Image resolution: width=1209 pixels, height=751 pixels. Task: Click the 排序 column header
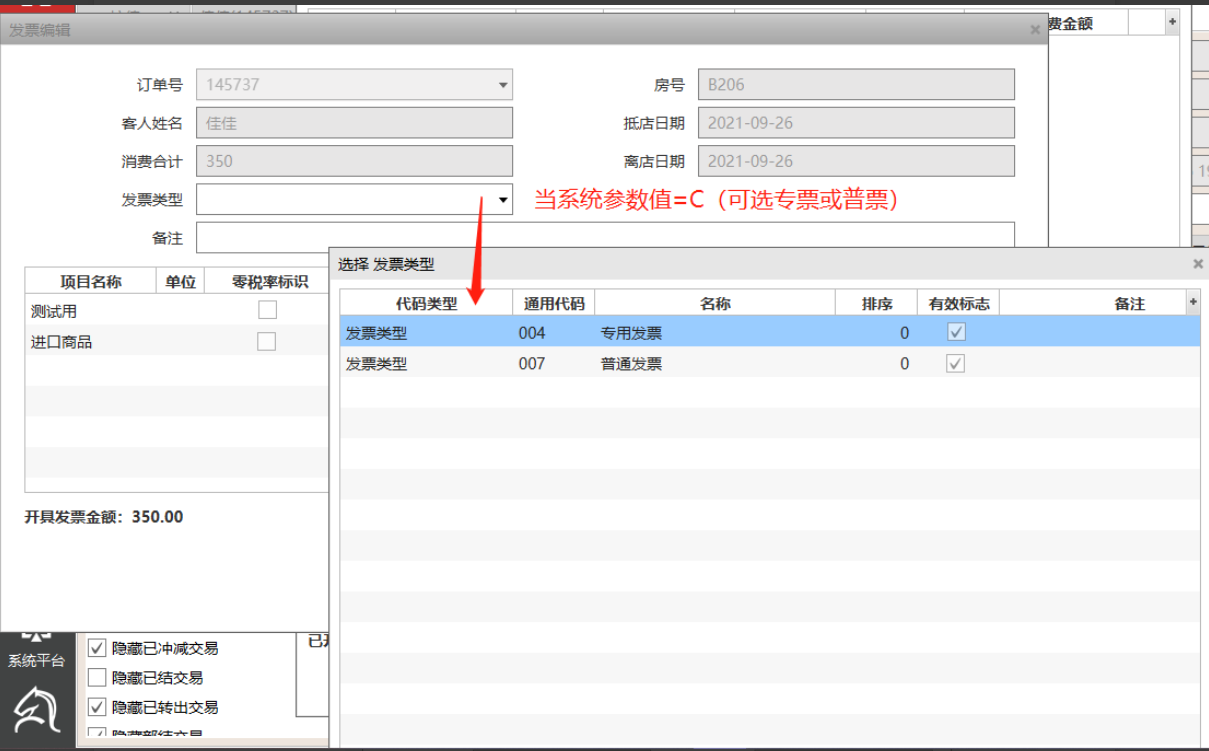pos(876,304)
